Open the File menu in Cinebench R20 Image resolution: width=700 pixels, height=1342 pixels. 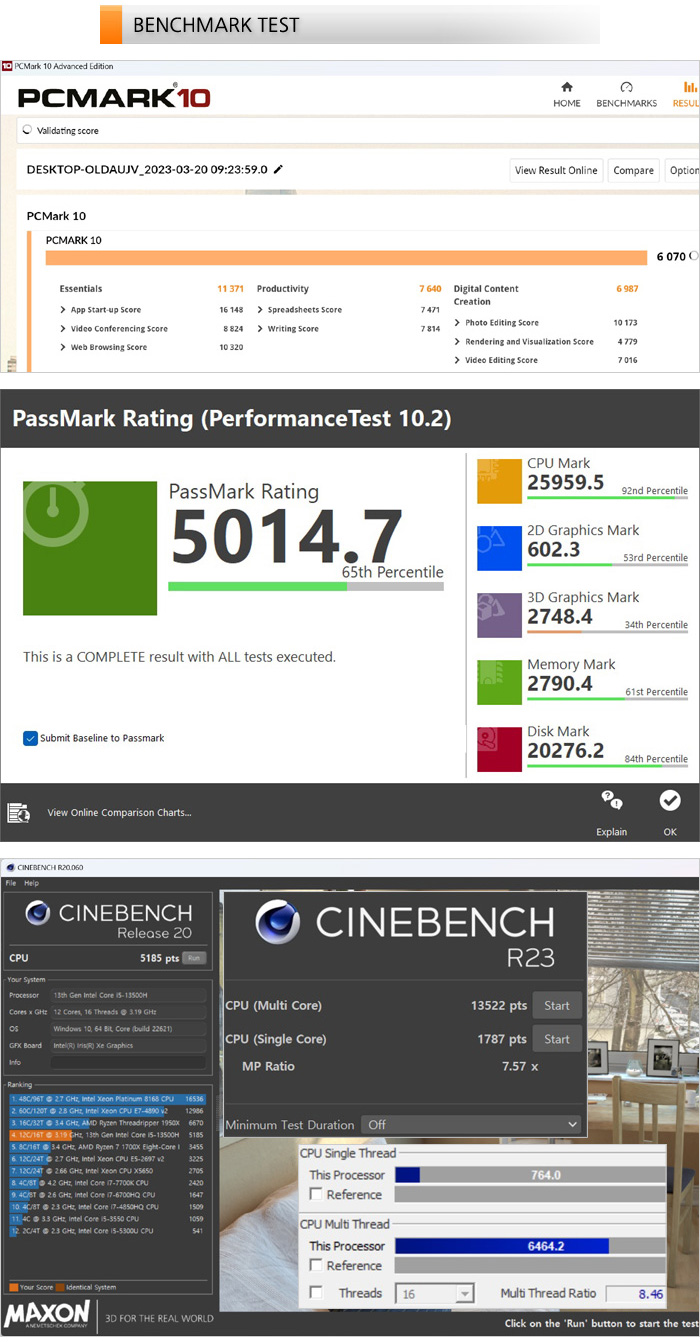(x=11, y=883)
